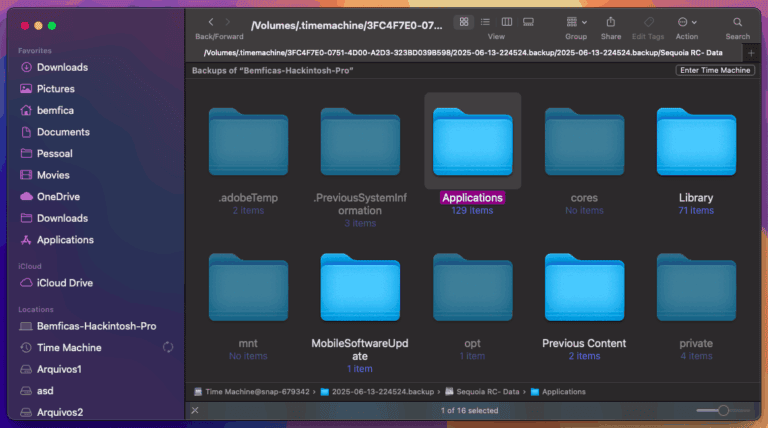The width and height of the screenshot is (768, 428).
Task: Open the Action dropdown menu
Action: pyautogui.click(x=687, y=21)
